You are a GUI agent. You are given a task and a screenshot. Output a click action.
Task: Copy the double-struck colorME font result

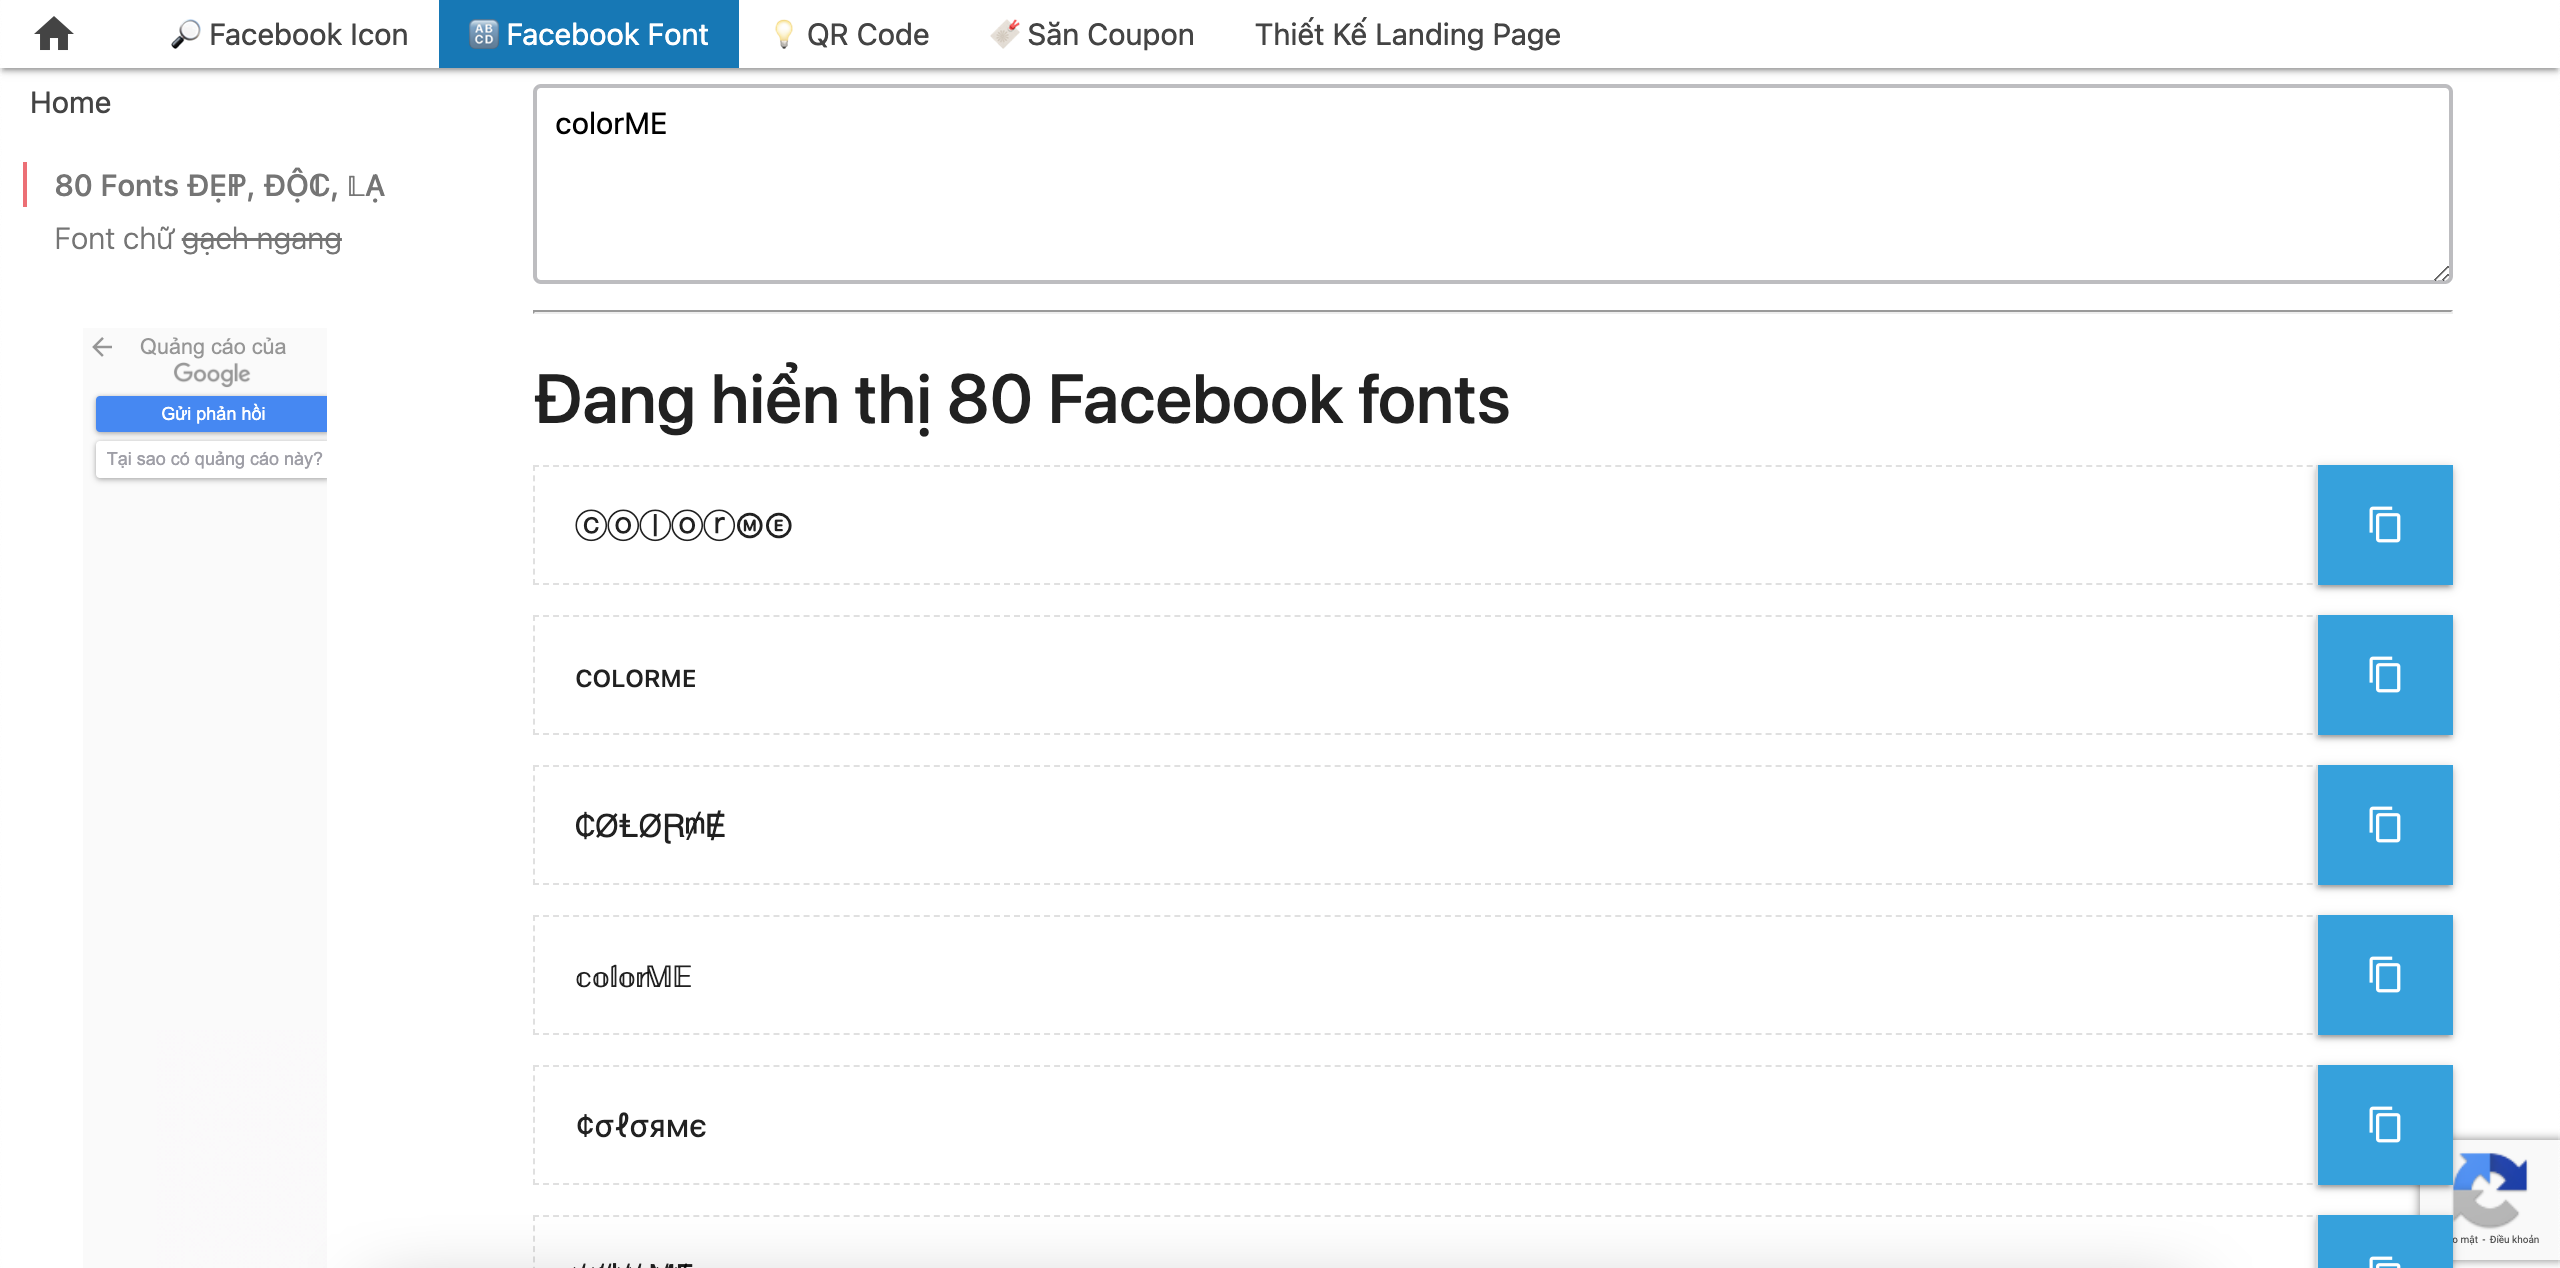coord(2385,975)
